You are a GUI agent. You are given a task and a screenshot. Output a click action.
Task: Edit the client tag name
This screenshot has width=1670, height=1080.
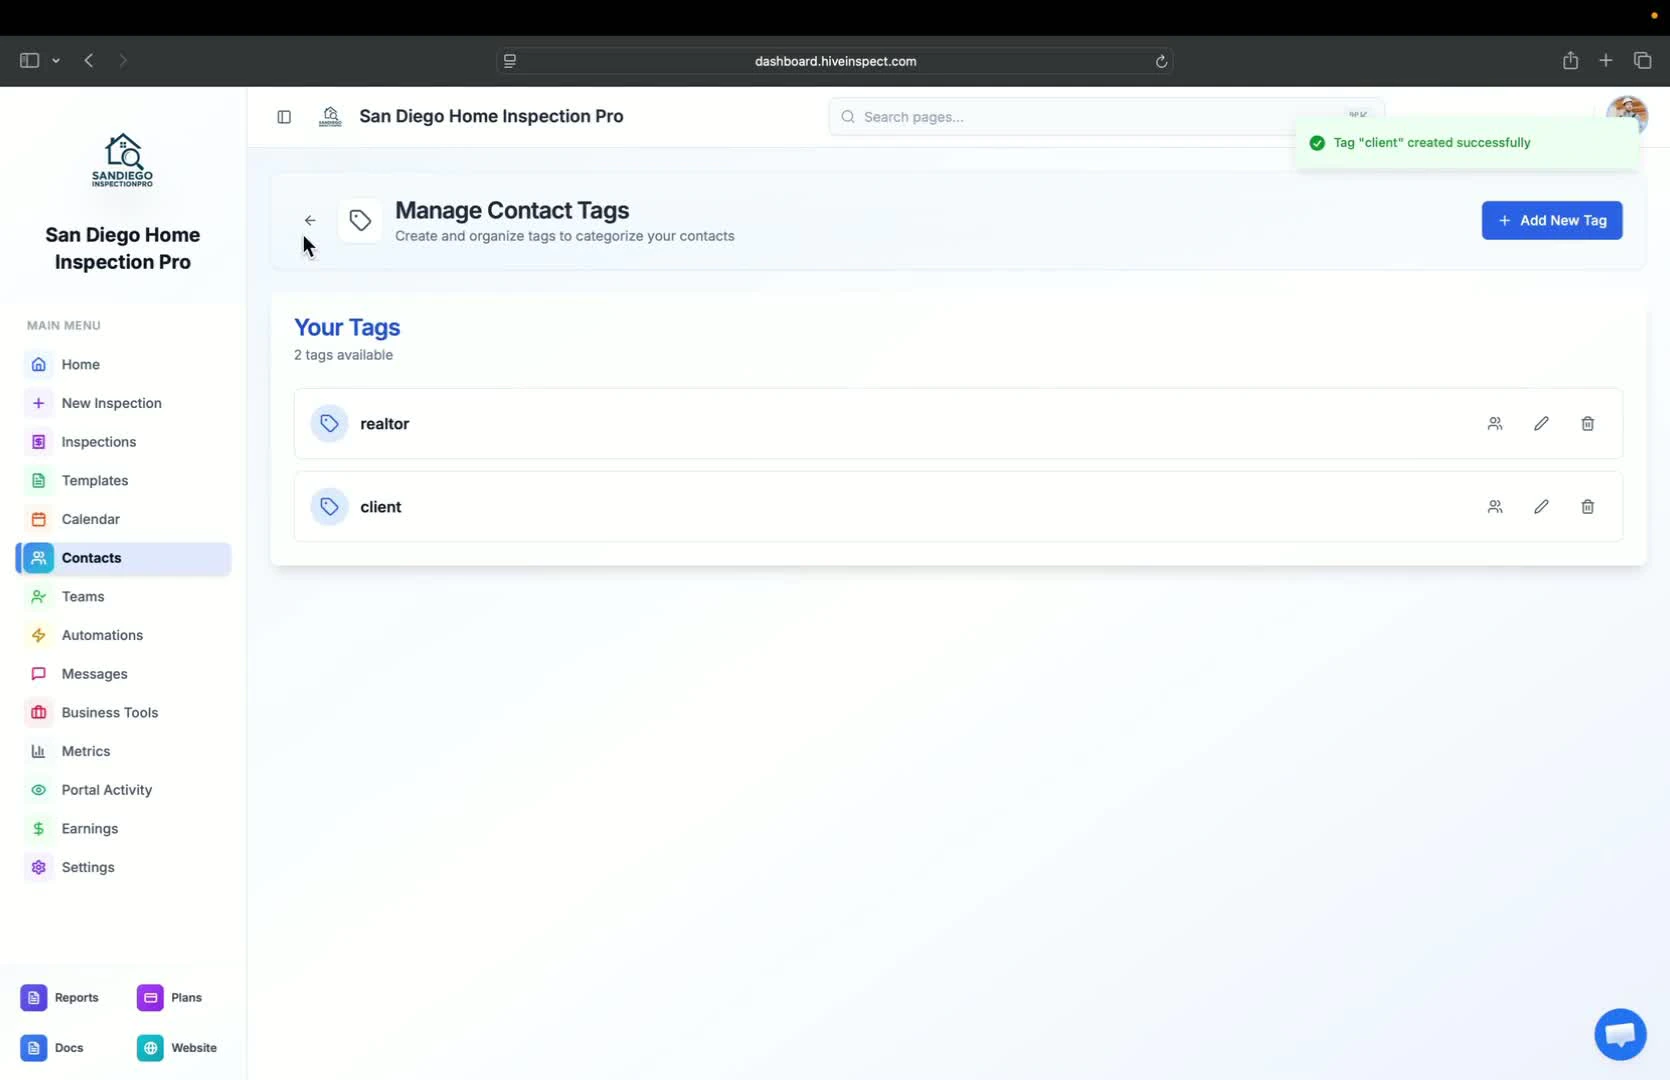1541,507
